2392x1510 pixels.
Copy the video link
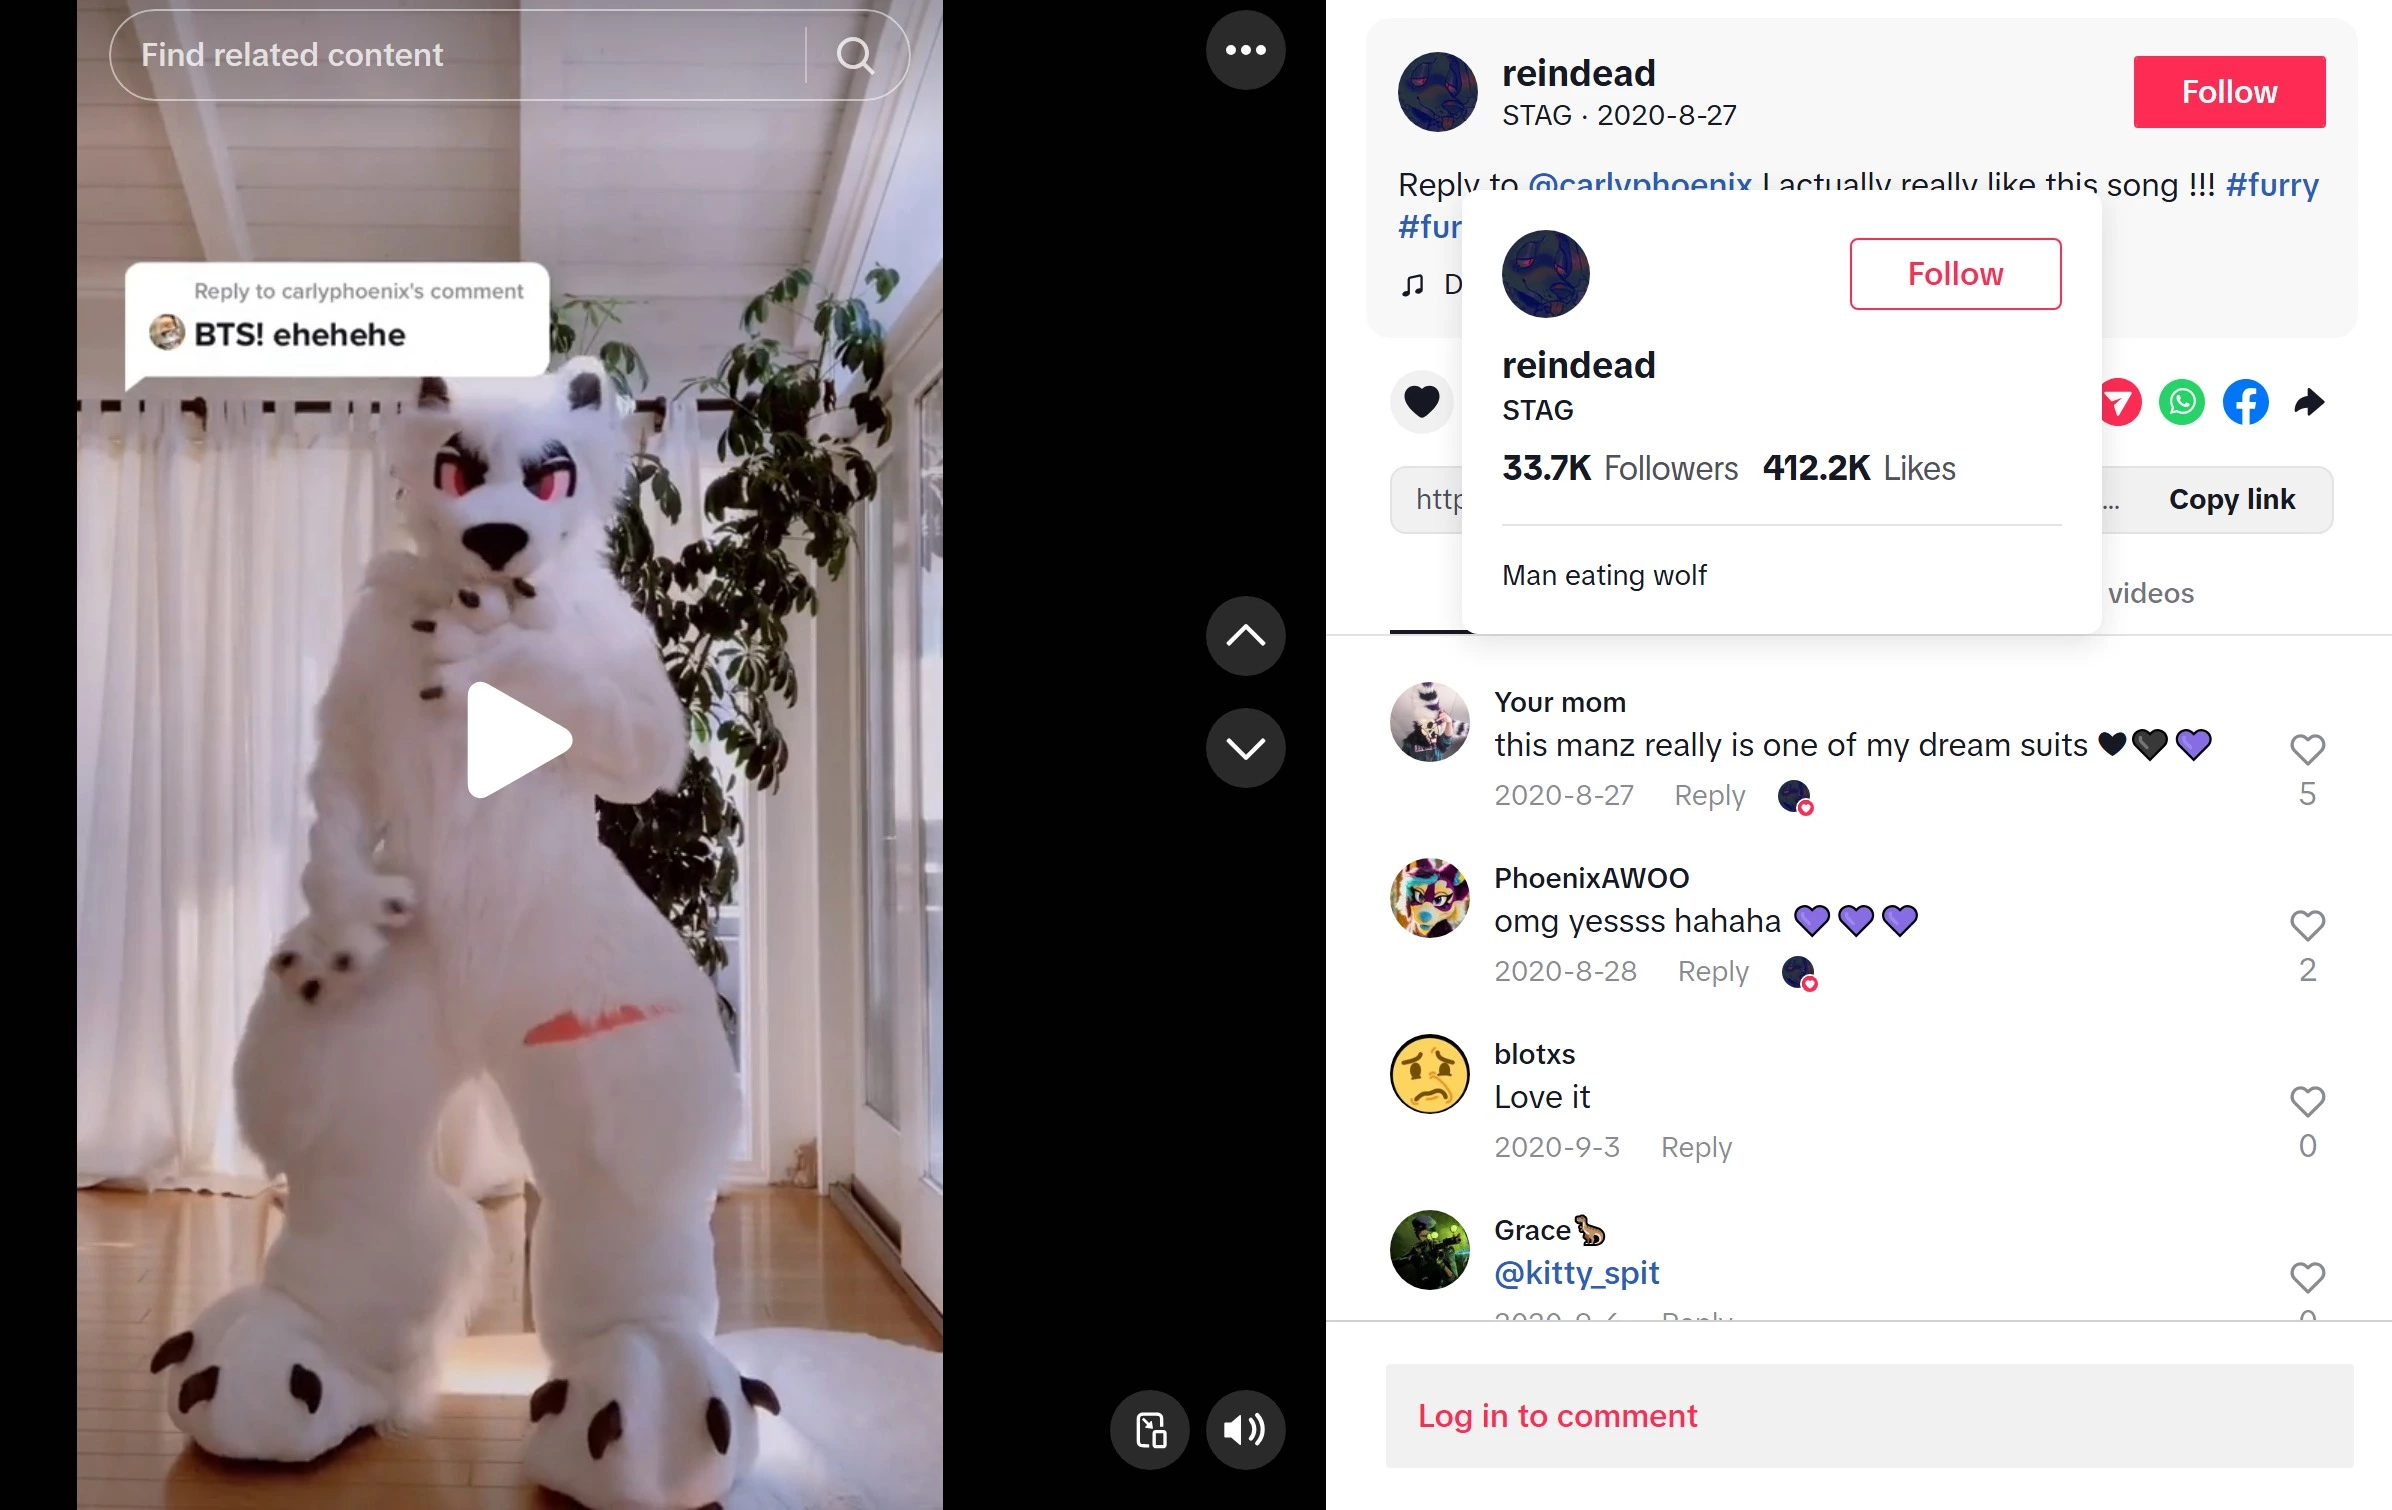point(2231,499)
